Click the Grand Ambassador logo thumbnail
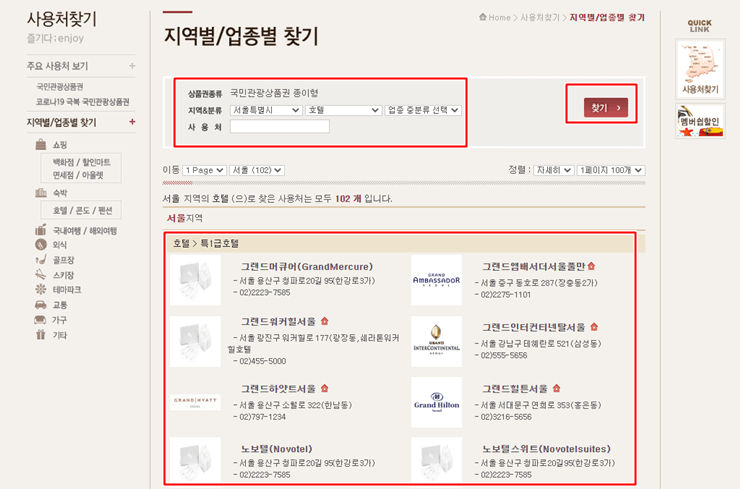 (437, 280)
